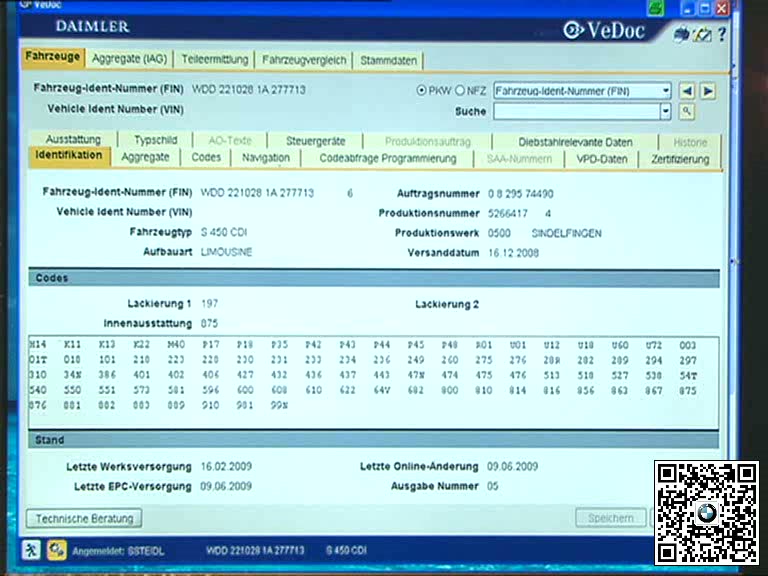This screenshot has height=576, width=768.
Task: Open settings via the yellow gear icon
Action: (x=57, y=550)
